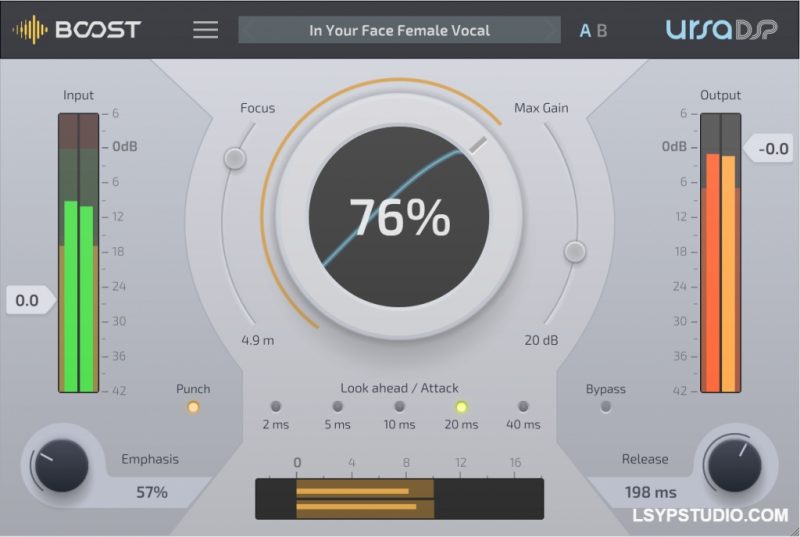Click the input gain 0.0 value tag
Image resolution: width=800 pixels, height=537 pixels.
coord(28,300)
